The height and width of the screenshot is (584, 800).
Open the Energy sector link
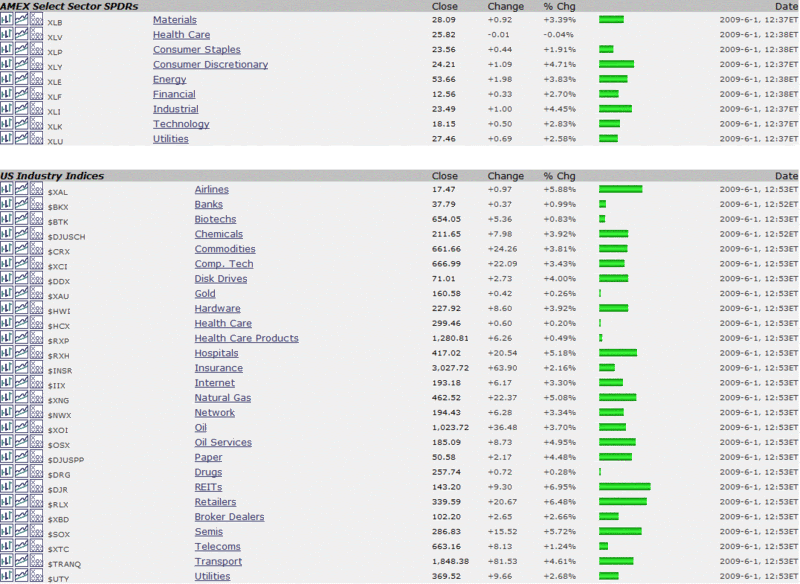tap(169, 80)
